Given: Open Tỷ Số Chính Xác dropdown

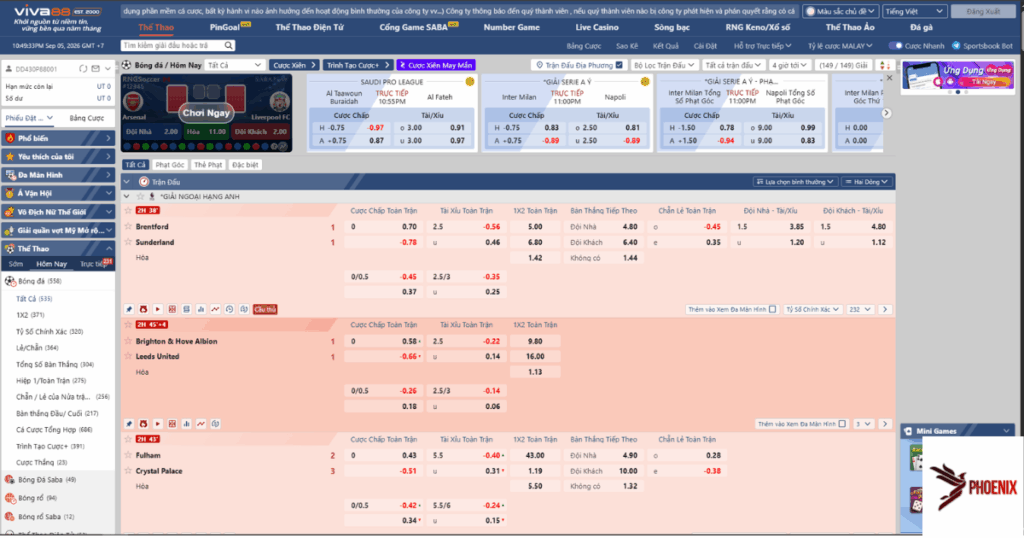Looking at the screenshot, I should [x=812, y=309].
